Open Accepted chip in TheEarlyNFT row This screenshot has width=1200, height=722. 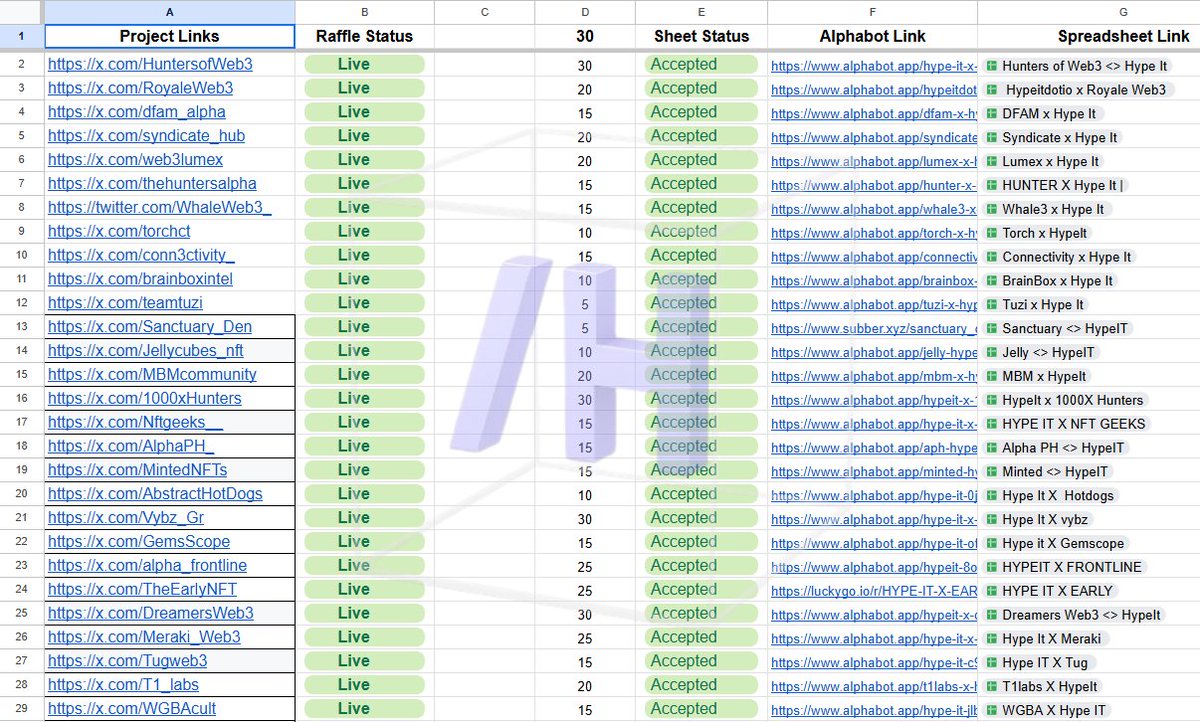(701, 589)
